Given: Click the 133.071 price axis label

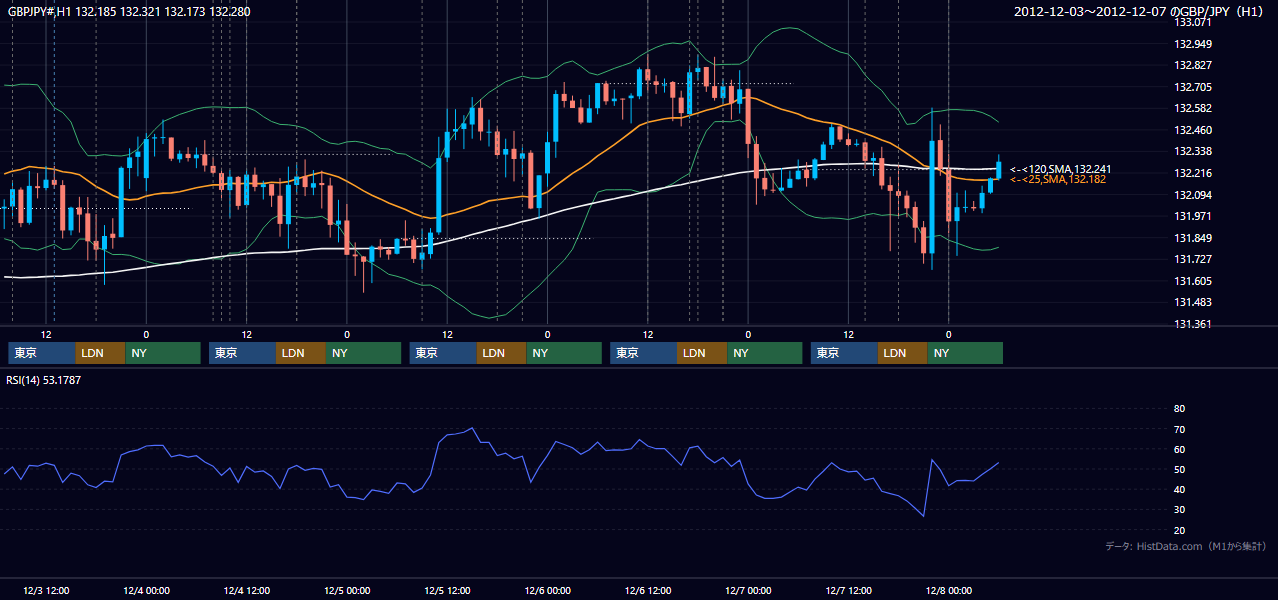Looking at the screenshot, I should (1193, 22).
